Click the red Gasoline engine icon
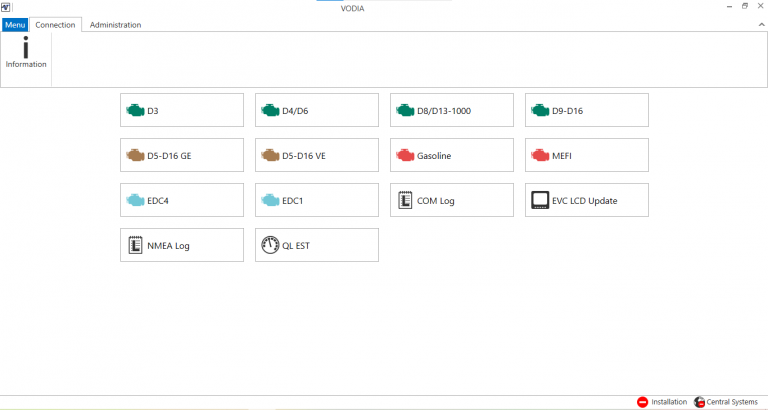This screenshot has width=768, height=410. coord(405,156)
